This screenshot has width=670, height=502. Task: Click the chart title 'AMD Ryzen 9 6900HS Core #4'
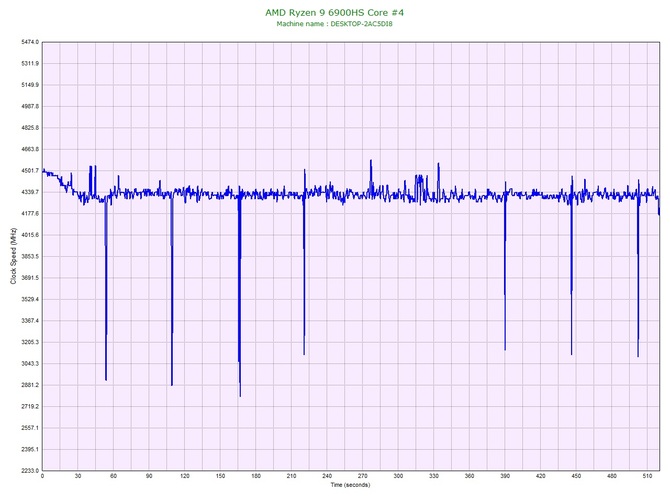click(x=334, y=12)
